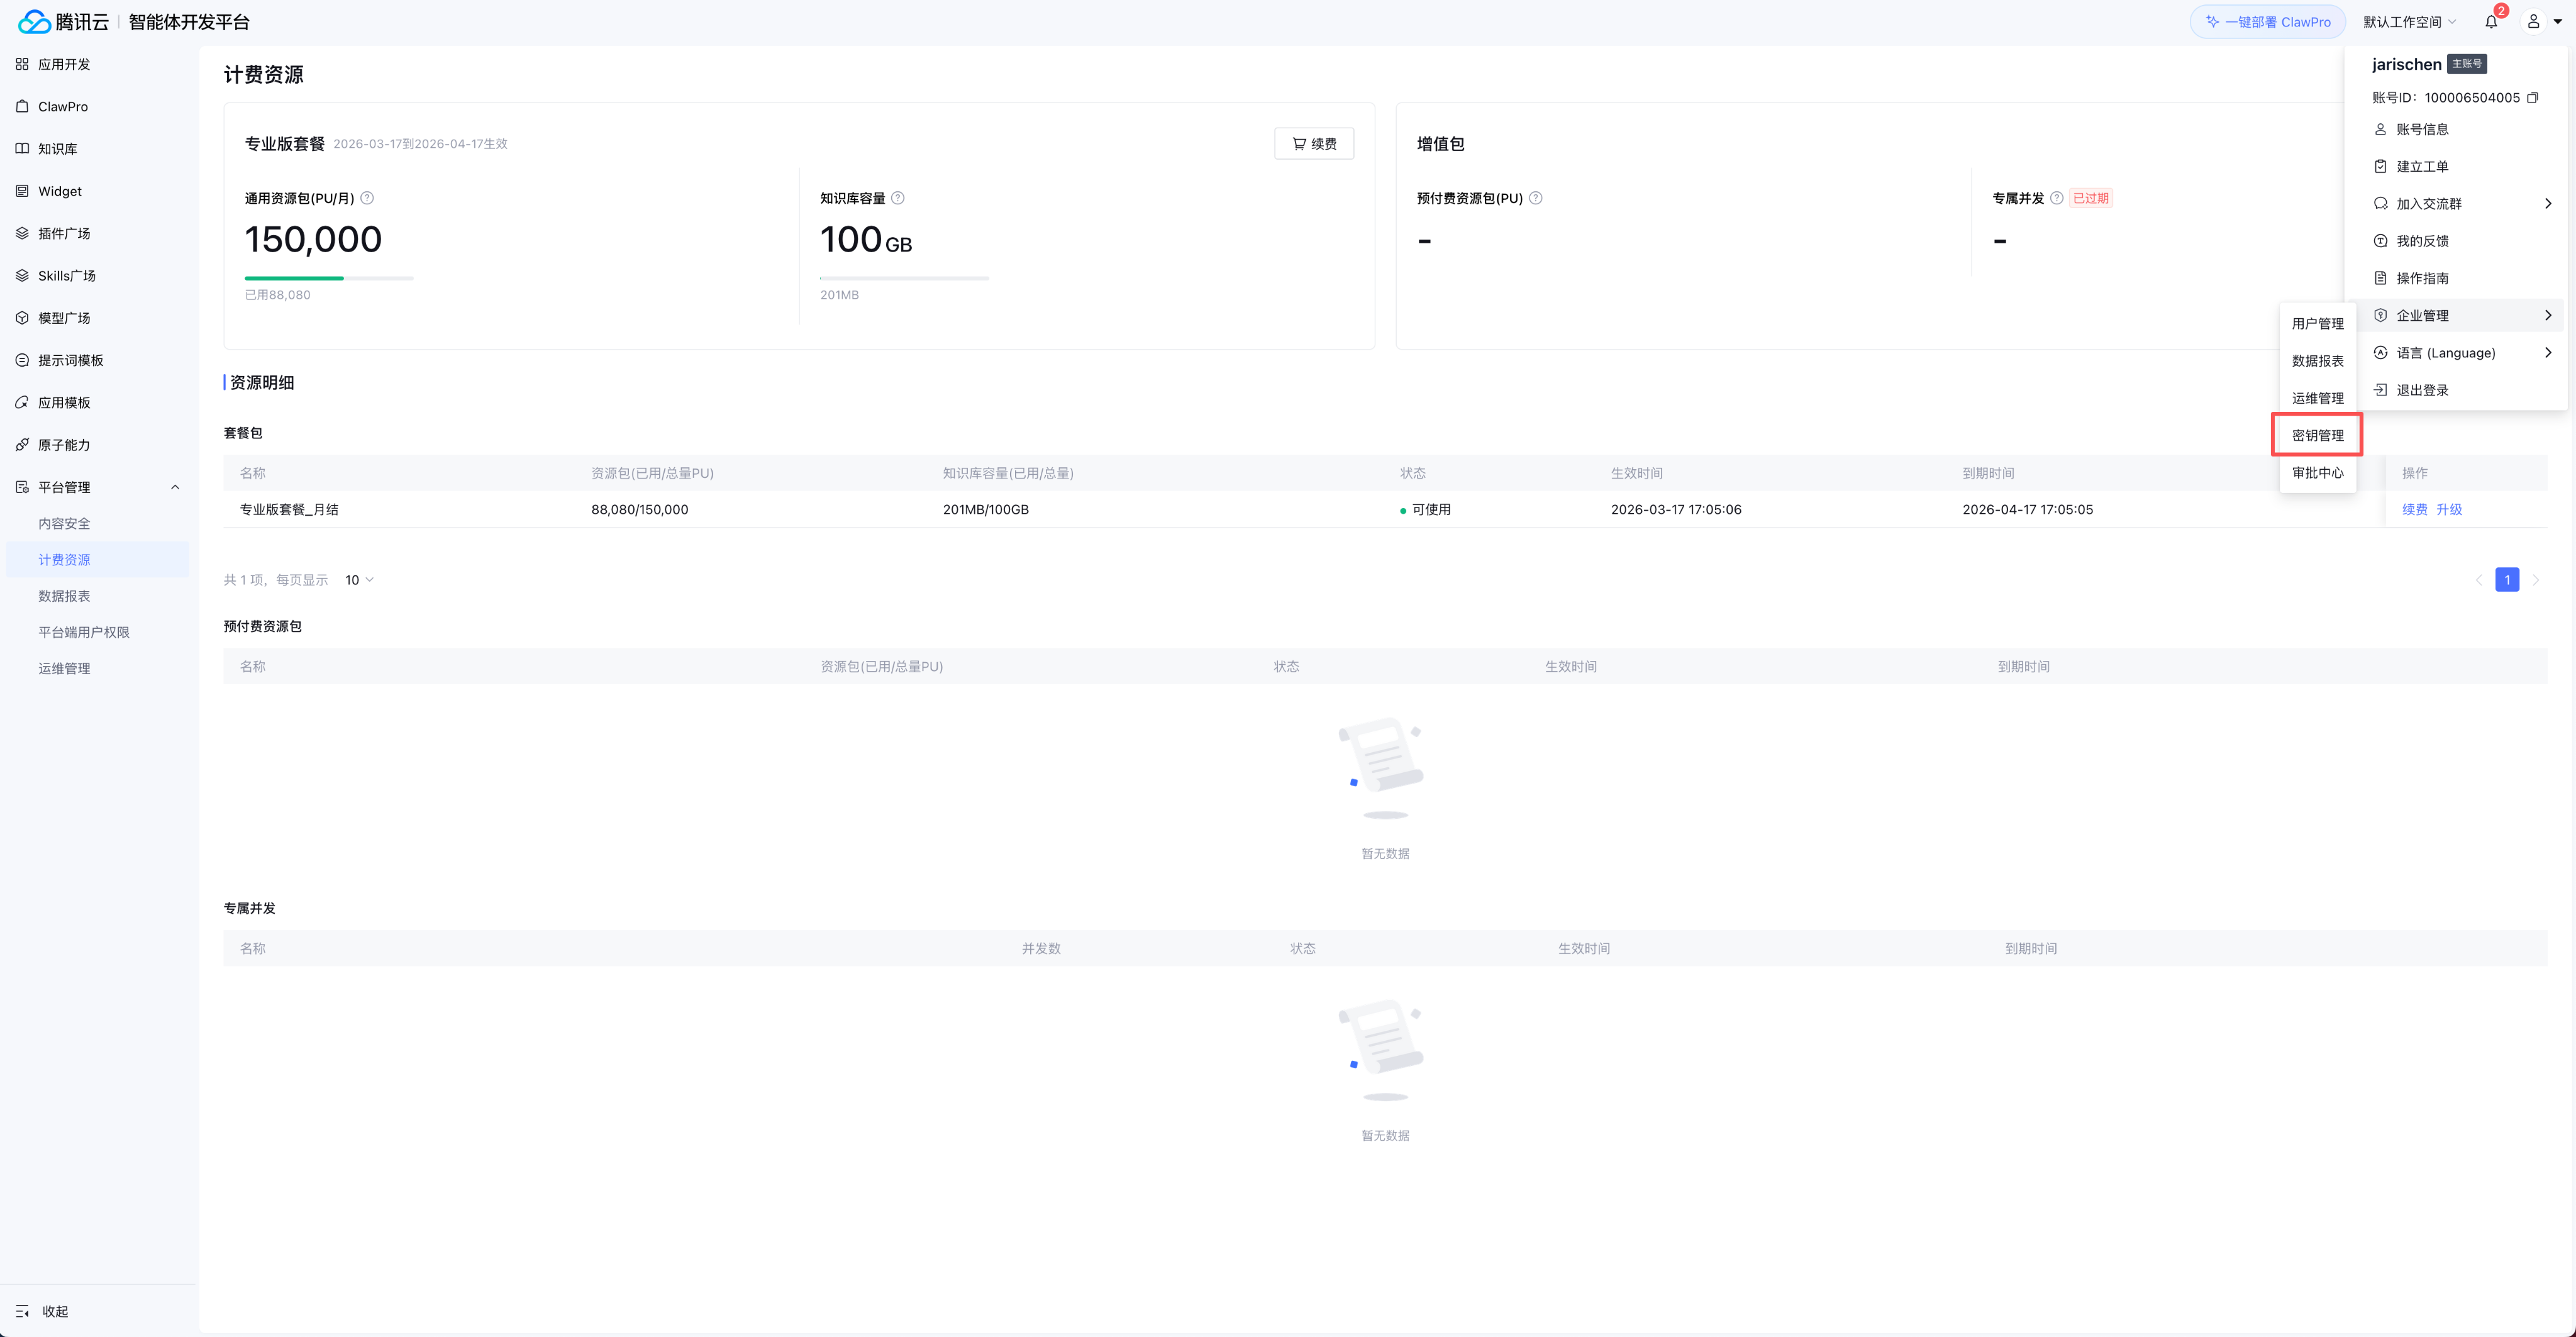The image size is (2576, 1337).
Task: Click the help icon beside 专属并发
Action: (x=2057, y=198)
